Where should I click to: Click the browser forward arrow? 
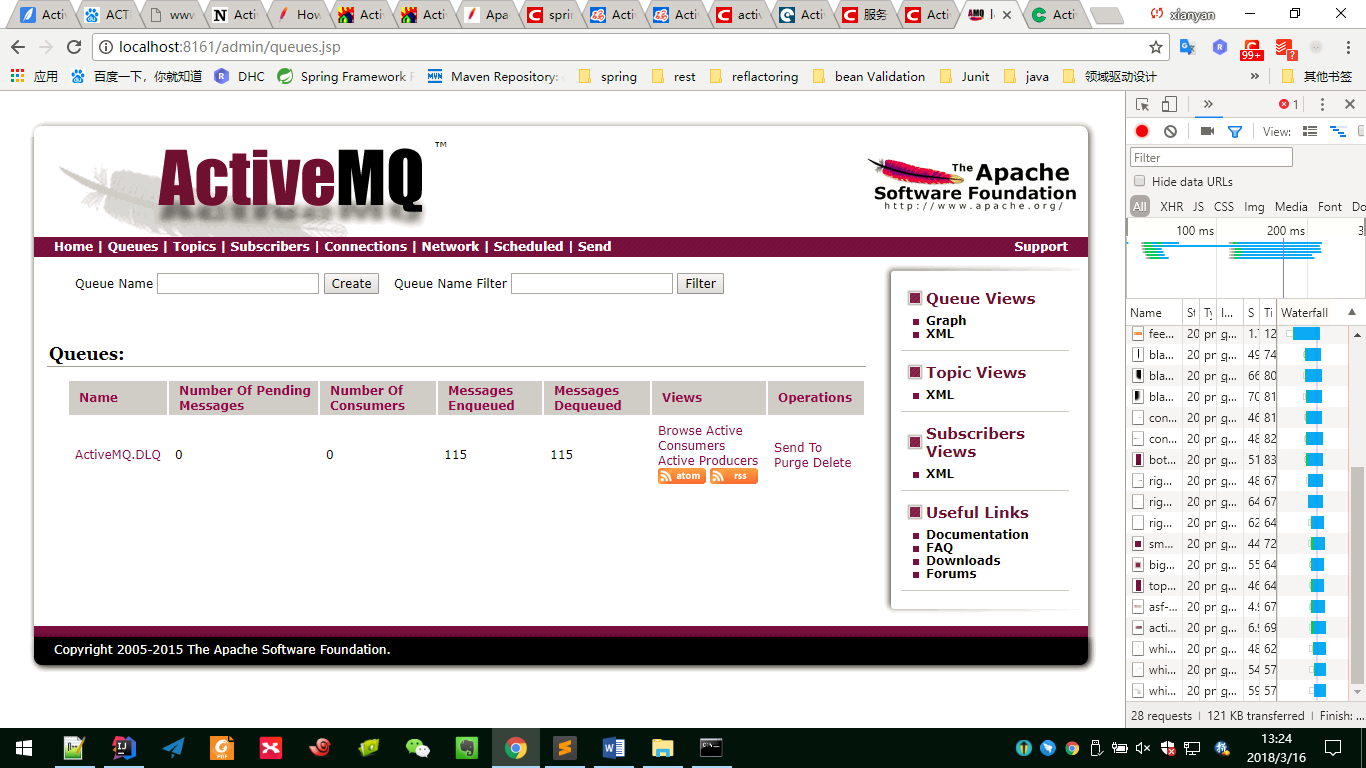tap(46, 47)
